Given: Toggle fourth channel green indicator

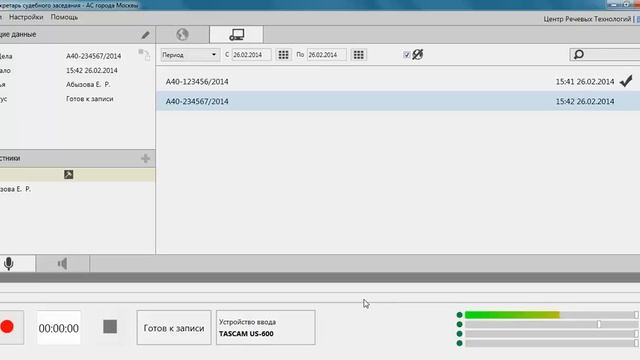Looking at the screenshot, I should [459, 343].
